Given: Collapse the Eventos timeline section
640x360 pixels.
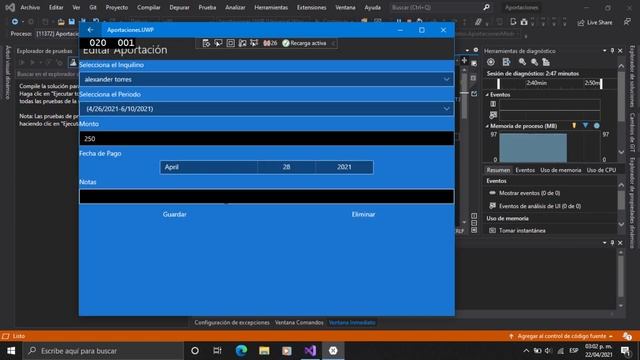Looking at the screenshot, I should (x=487, y=94).
